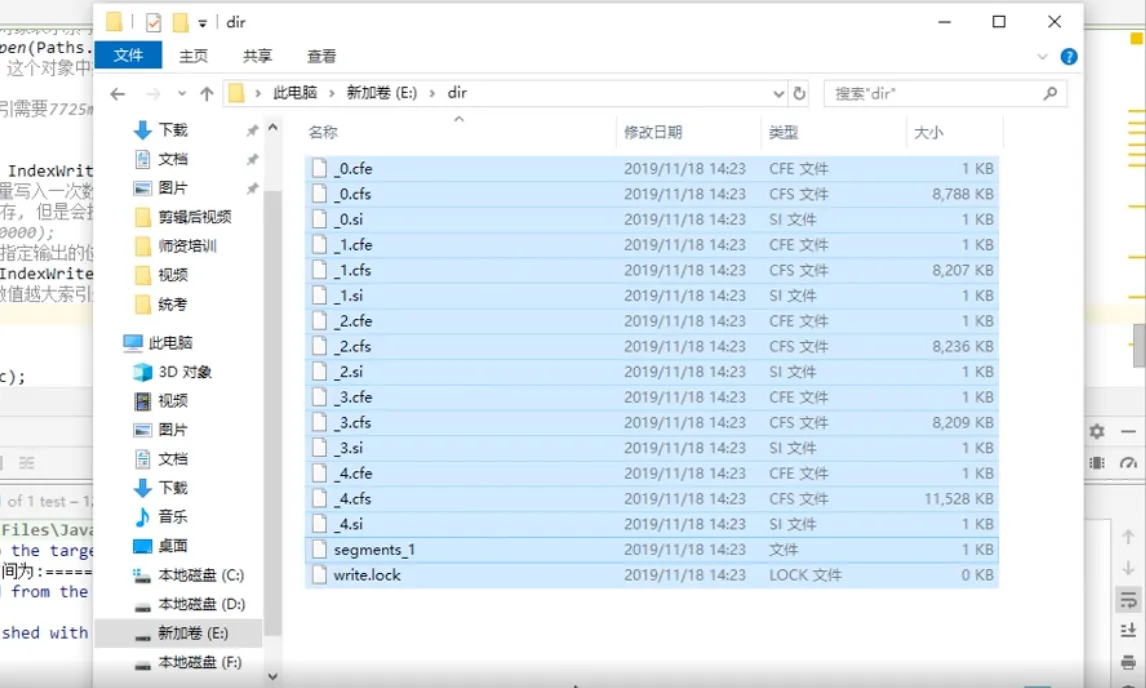Click IDE print icon at right edge
The width and height of the screenshot is (1146, 688).
(x=1128, y=662)
